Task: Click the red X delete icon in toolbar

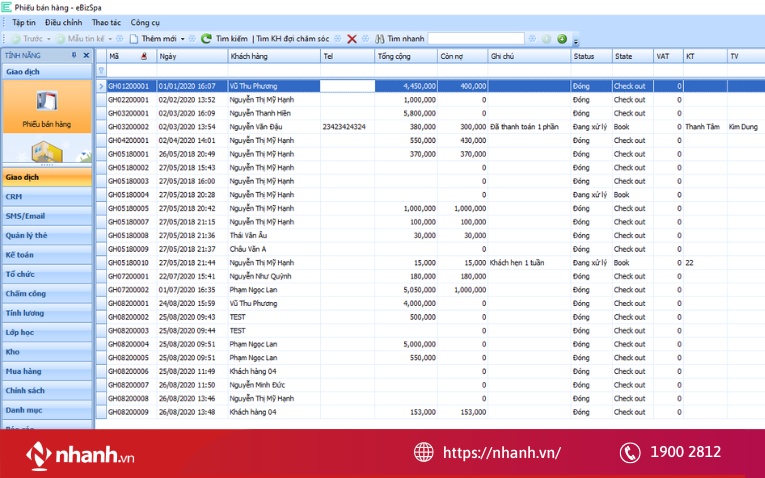Action: tap(352, 39)
